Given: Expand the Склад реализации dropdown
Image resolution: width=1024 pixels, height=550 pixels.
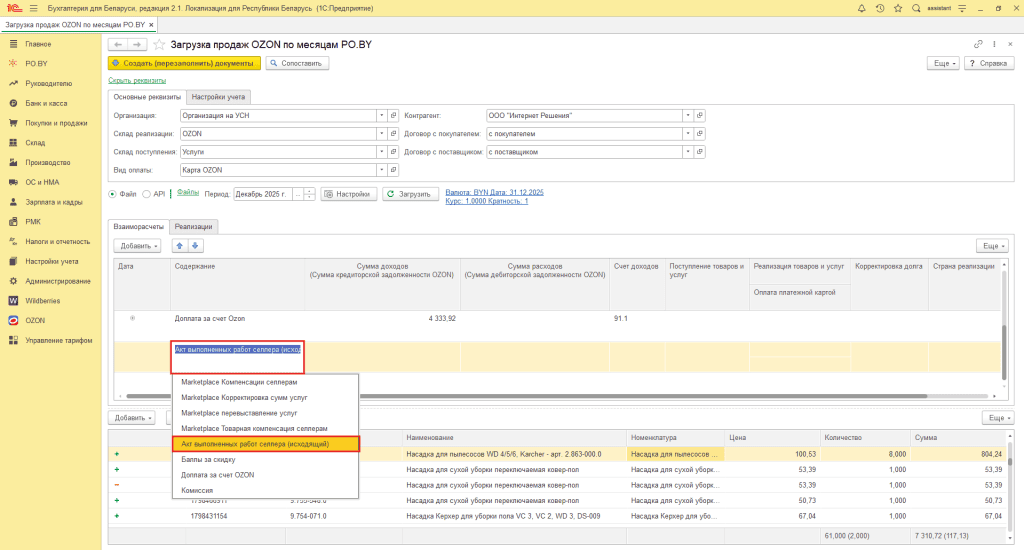Looking at the screenshot, I should (381, 134).
